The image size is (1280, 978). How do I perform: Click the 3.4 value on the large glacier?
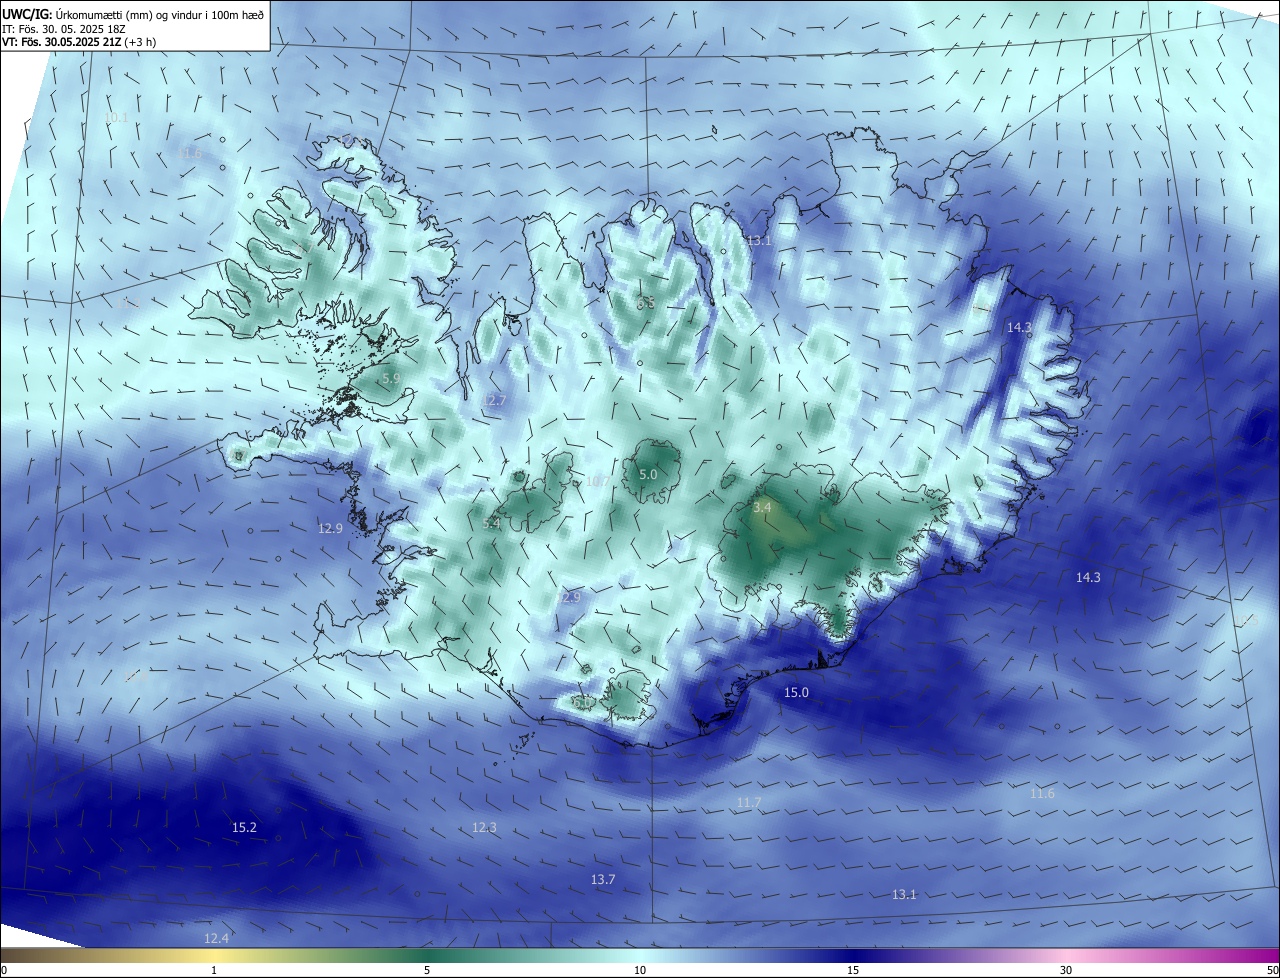pos(762,508)
